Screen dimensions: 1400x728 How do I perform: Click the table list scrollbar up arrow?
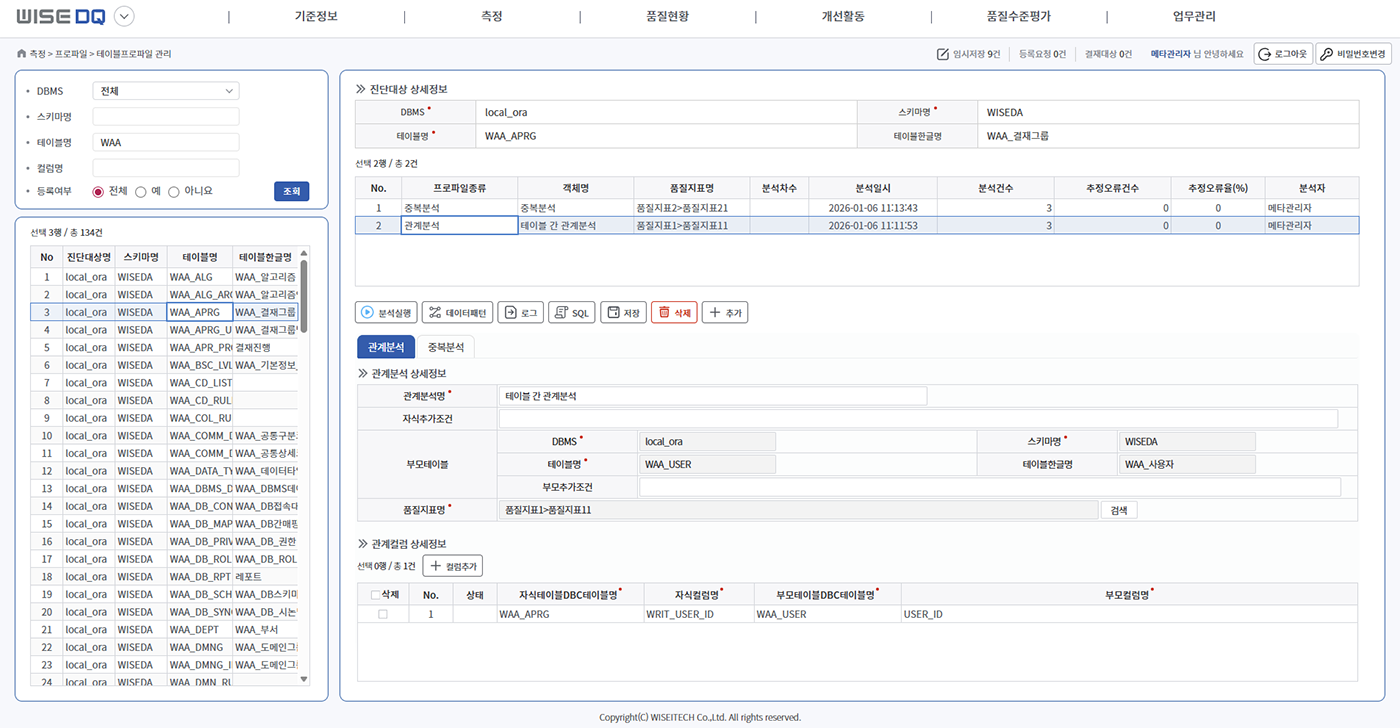(x=304, y=253)
